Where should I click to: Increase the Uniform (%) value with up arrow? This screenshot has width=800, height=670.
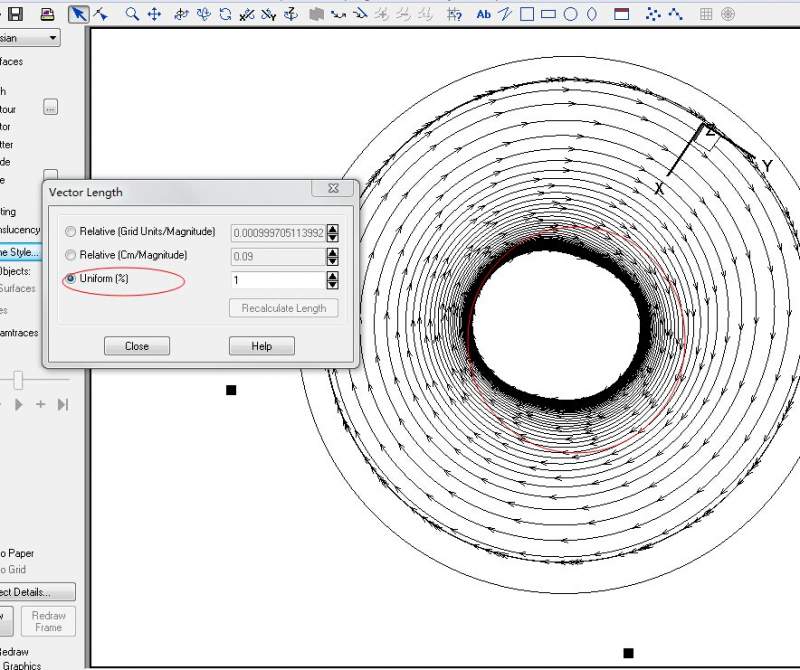(332, 276)
